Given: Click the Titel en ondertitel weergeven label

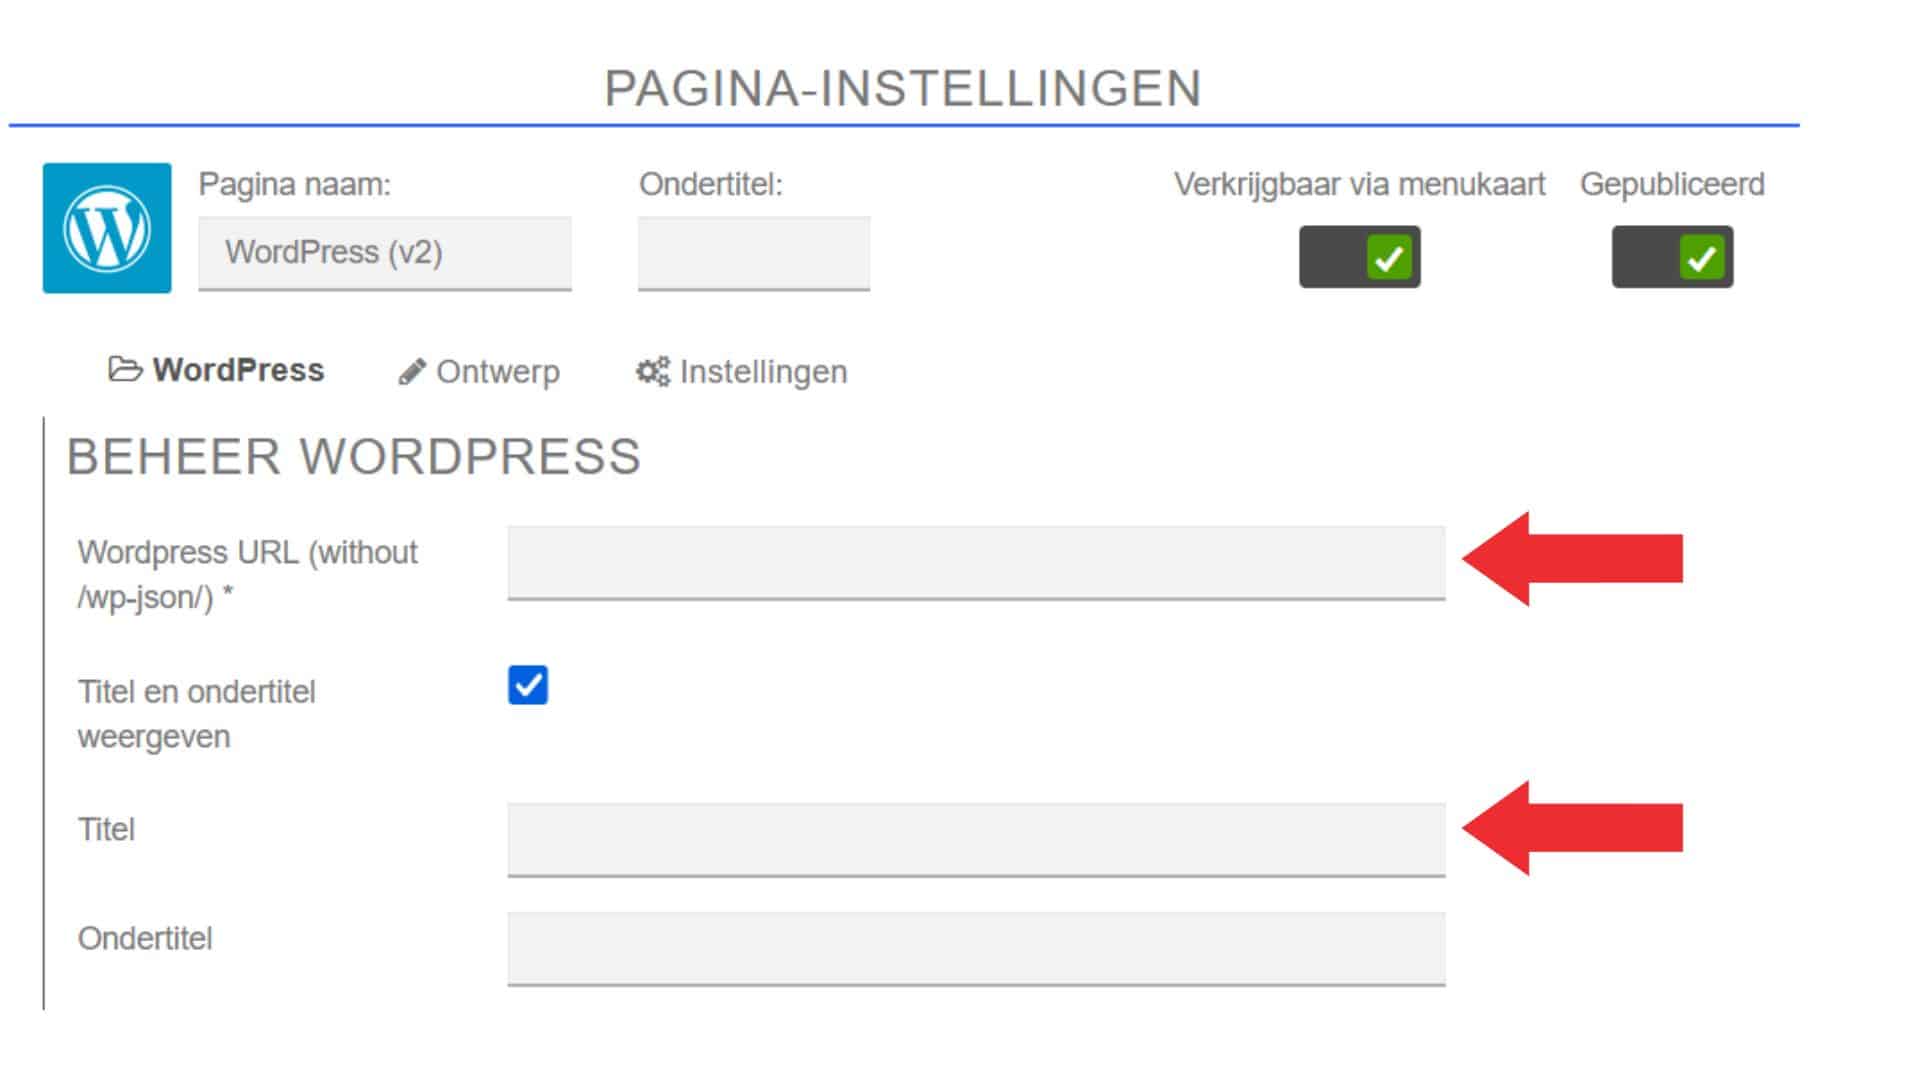Looking at the screenshot, I should [x=196, y=714].
